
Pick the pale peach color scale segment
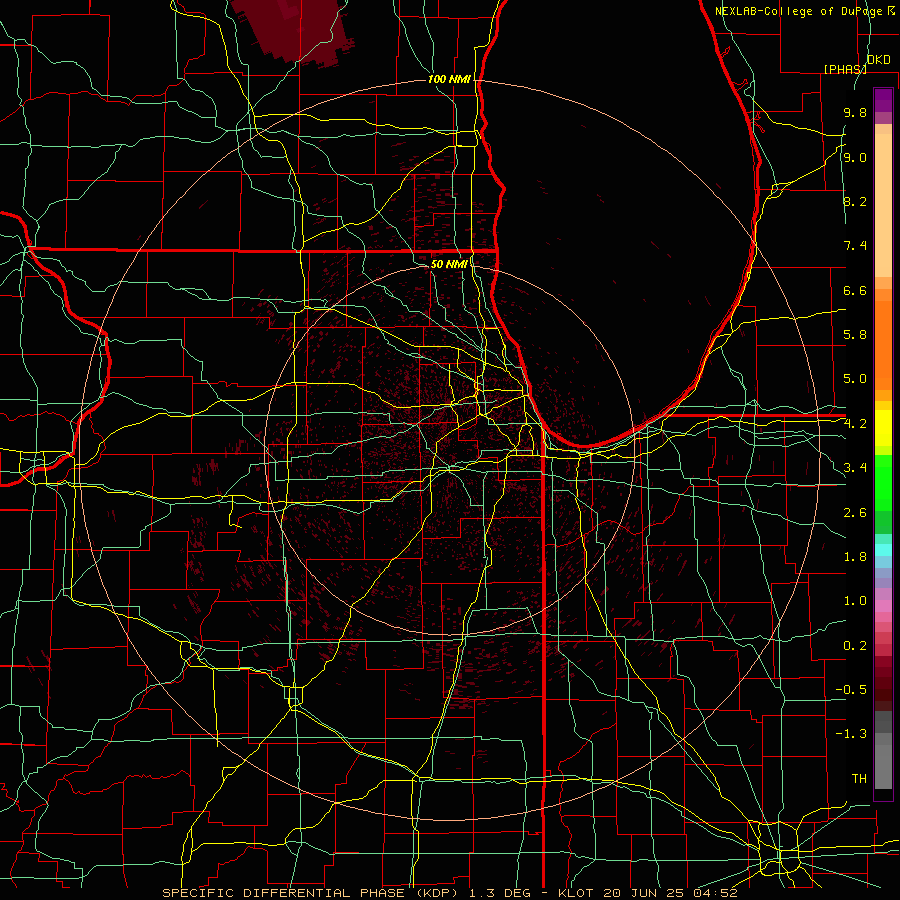[x=883, y=205]
